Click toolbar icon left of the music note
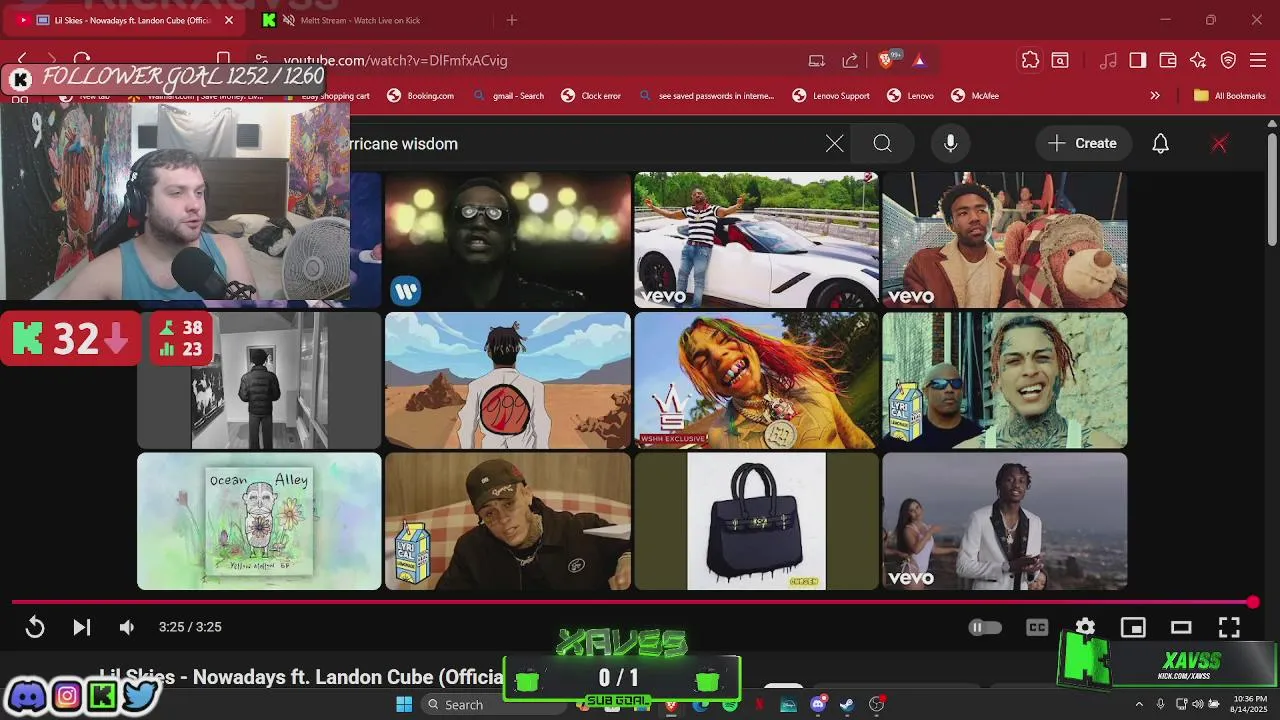Screen dimensions: 1280x720 [x=1060, y=61]
